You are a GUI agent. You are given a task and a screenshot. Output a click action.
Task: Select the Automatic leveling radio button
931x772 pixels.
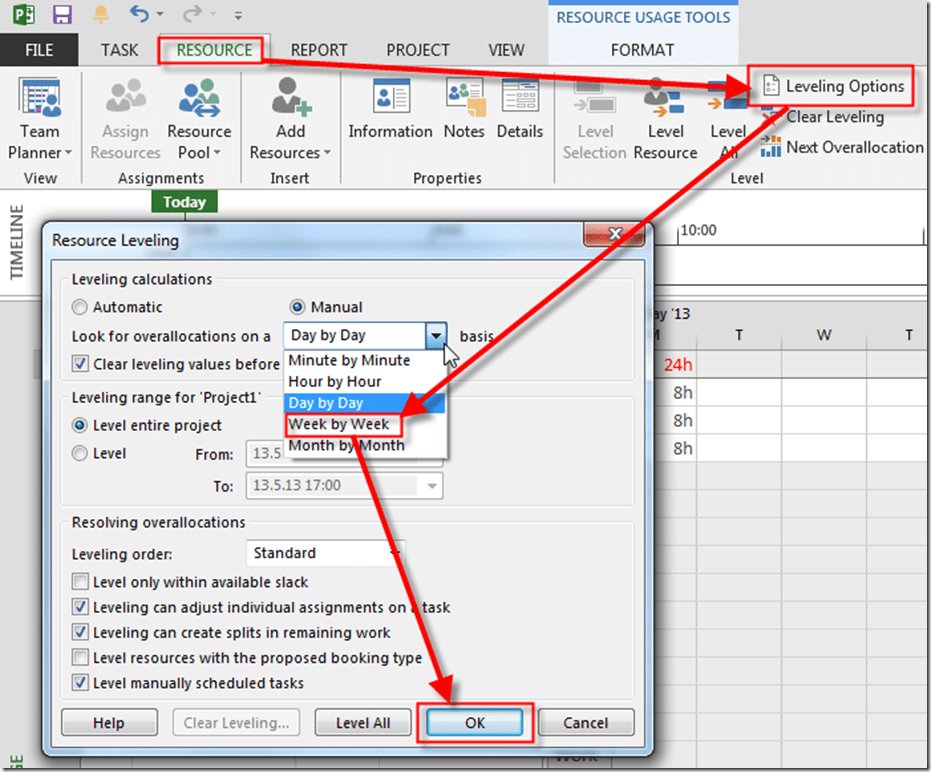pos(81,307)
